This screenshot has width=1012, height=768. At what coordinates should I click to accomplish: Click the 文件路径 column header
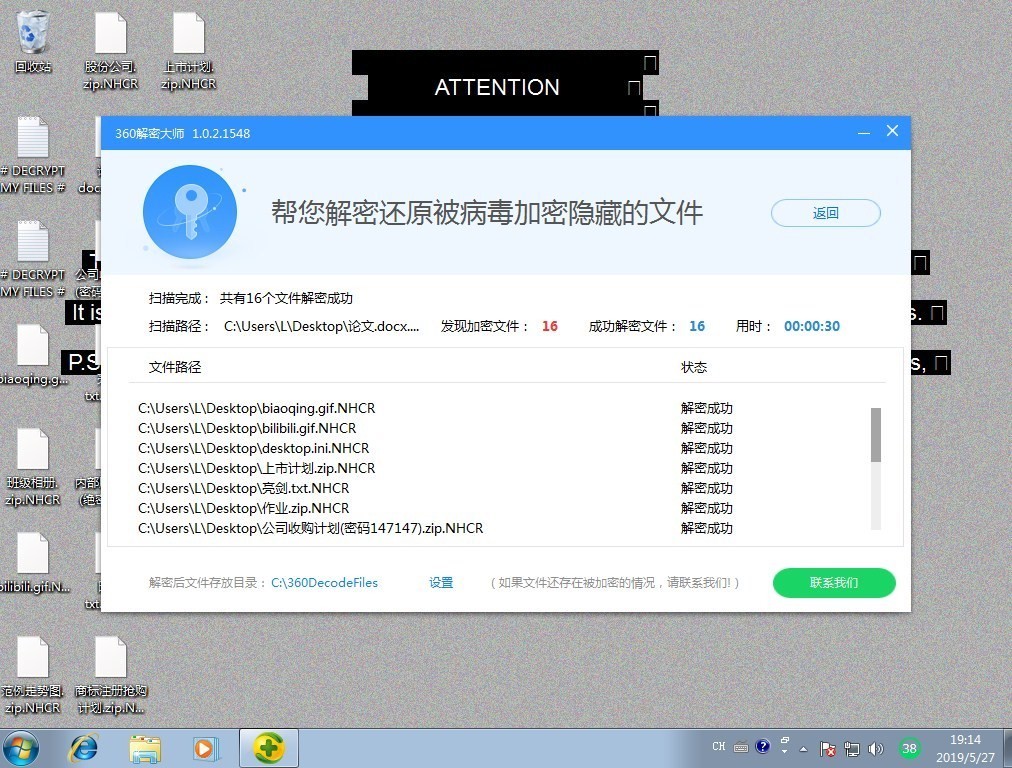[175, 367]
